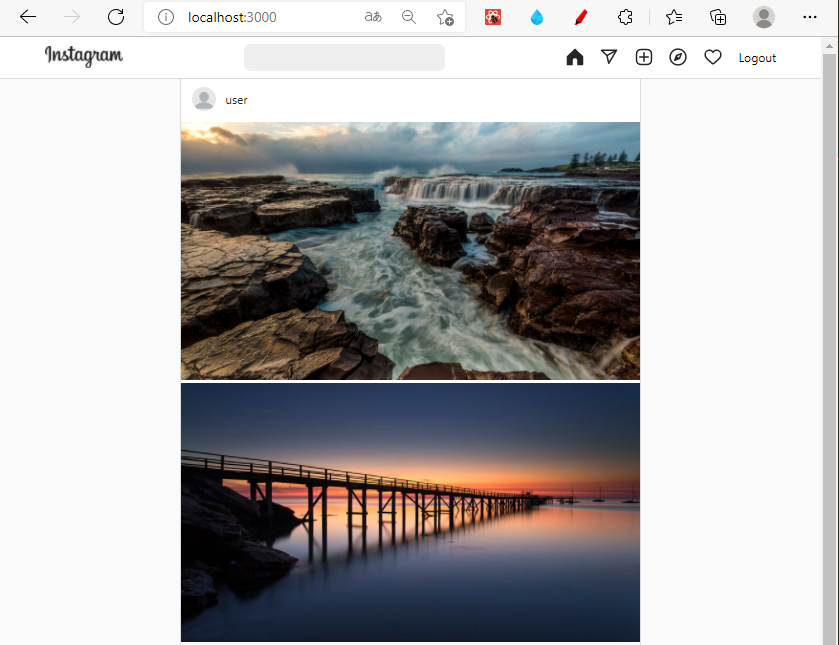Click the localhost:3000 address bar
The image size is (839, 645).
pos(232,17)
